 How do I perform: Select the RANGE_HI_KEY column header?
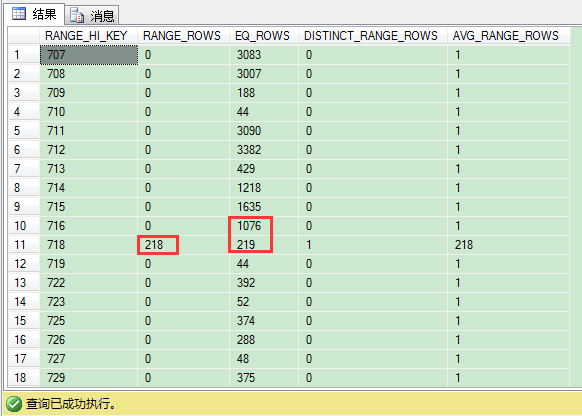pyautogui.click(x=88, y=36)
